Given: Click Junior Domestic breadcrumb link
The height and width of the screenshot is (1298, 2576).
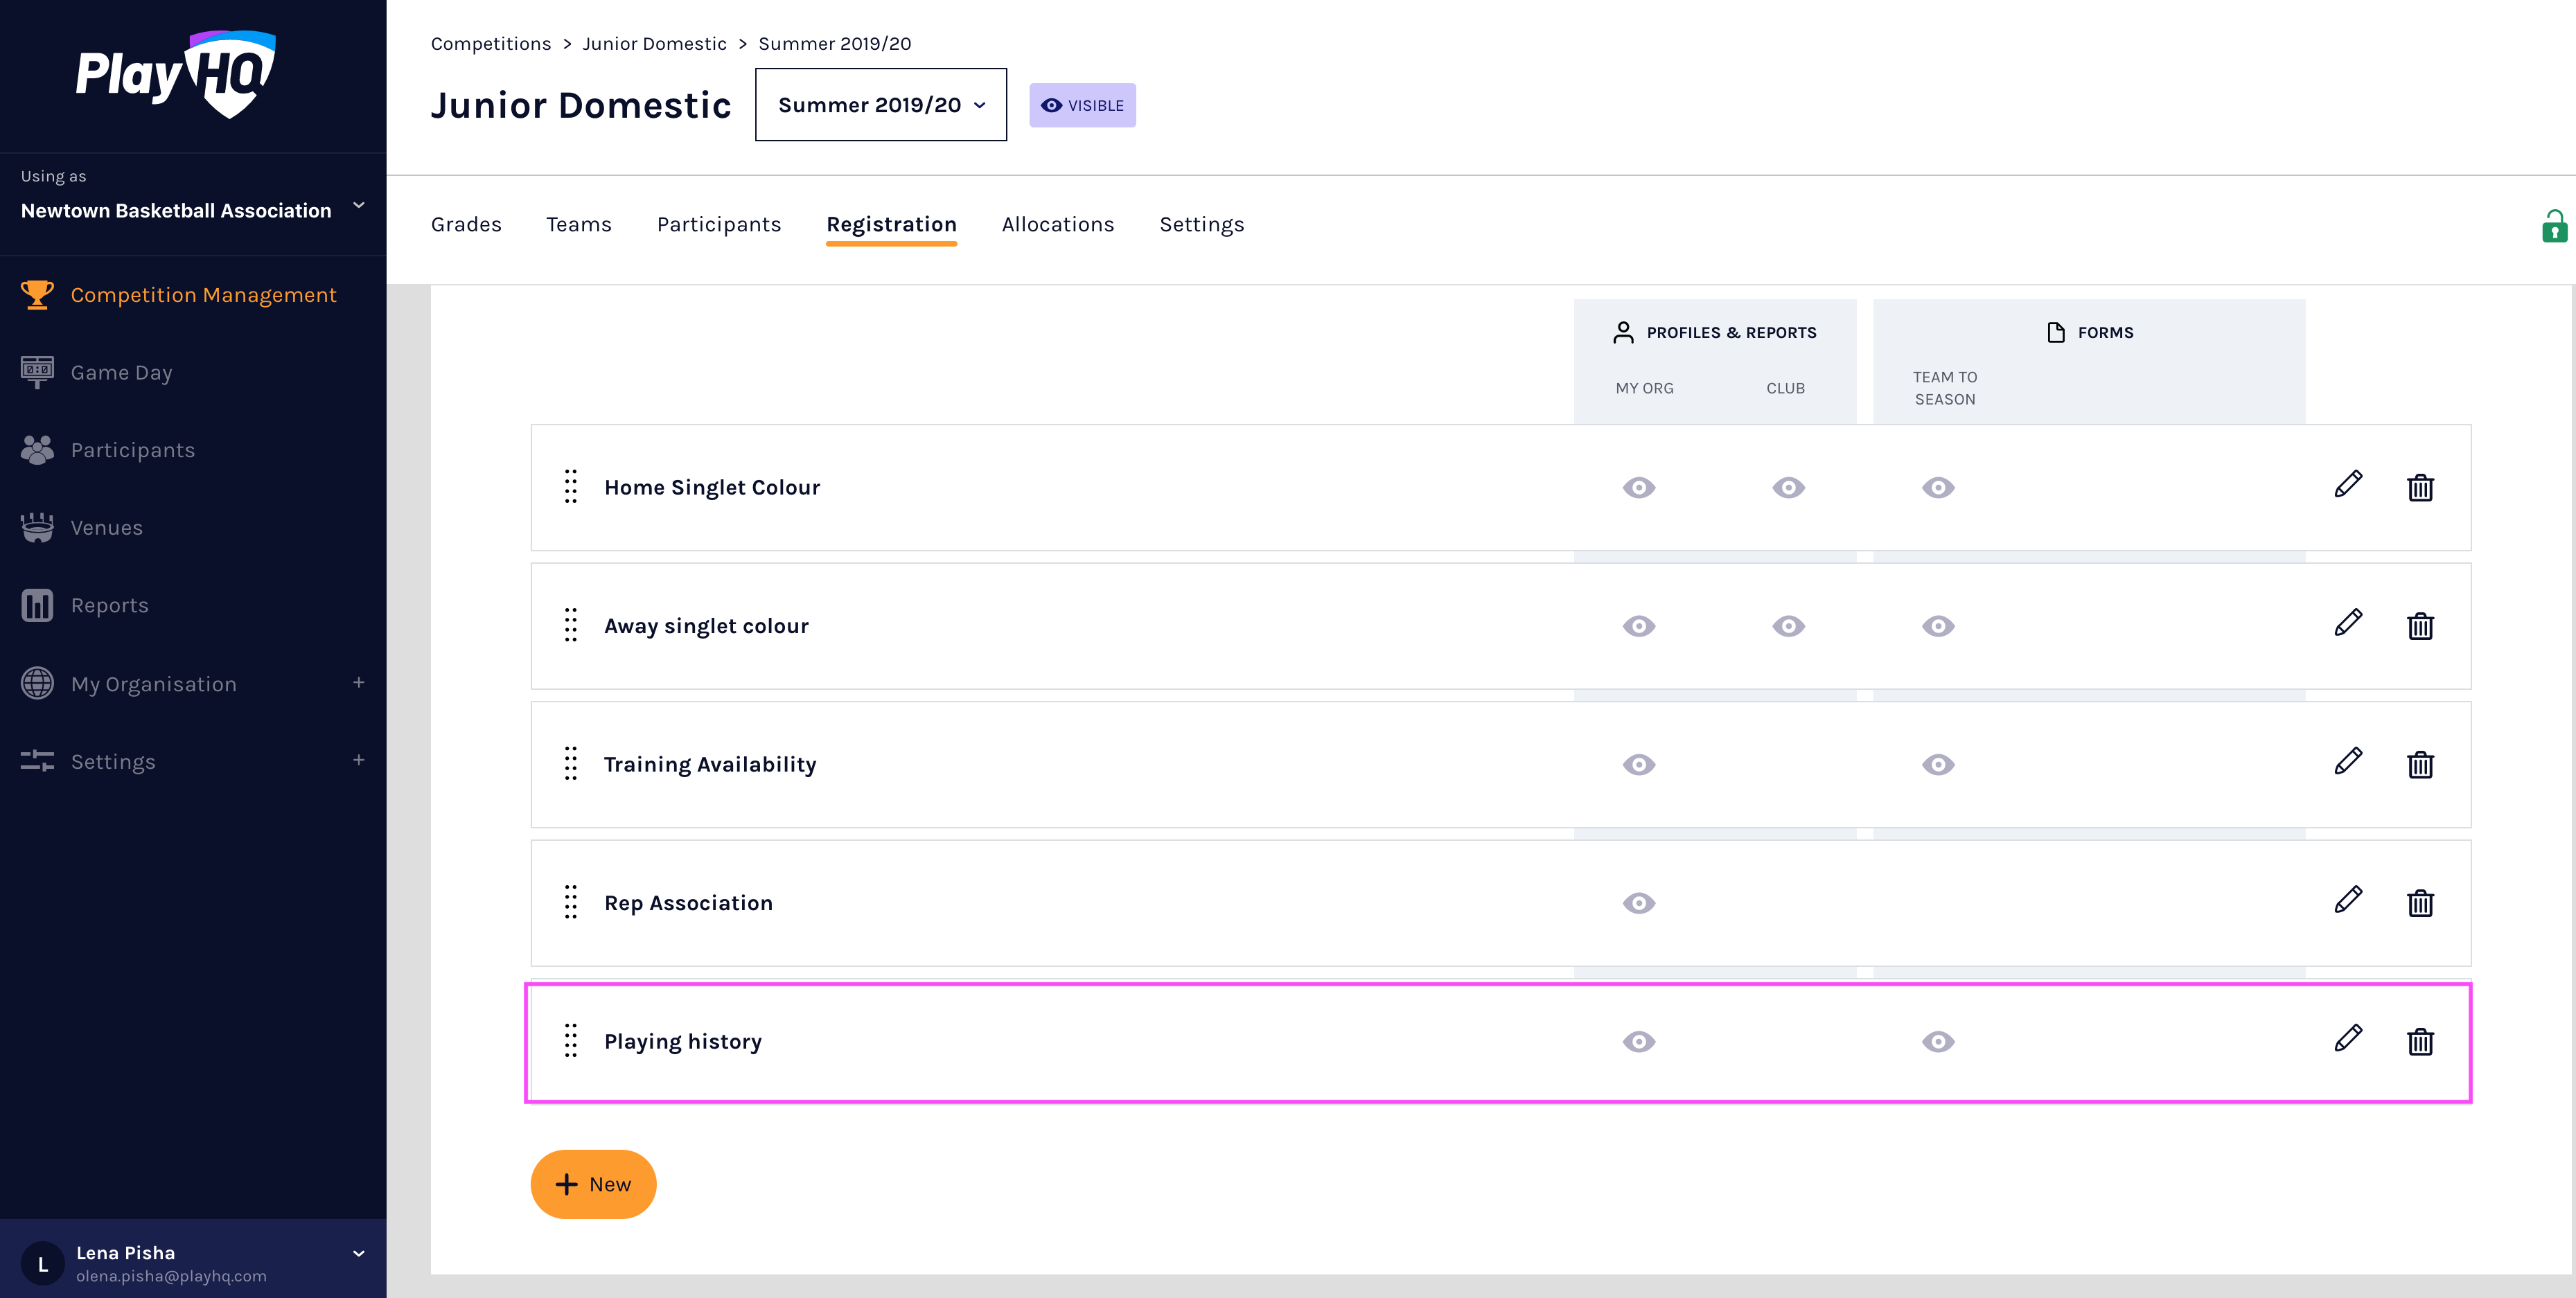Looking at the screenshot, I should click(654, 44).
